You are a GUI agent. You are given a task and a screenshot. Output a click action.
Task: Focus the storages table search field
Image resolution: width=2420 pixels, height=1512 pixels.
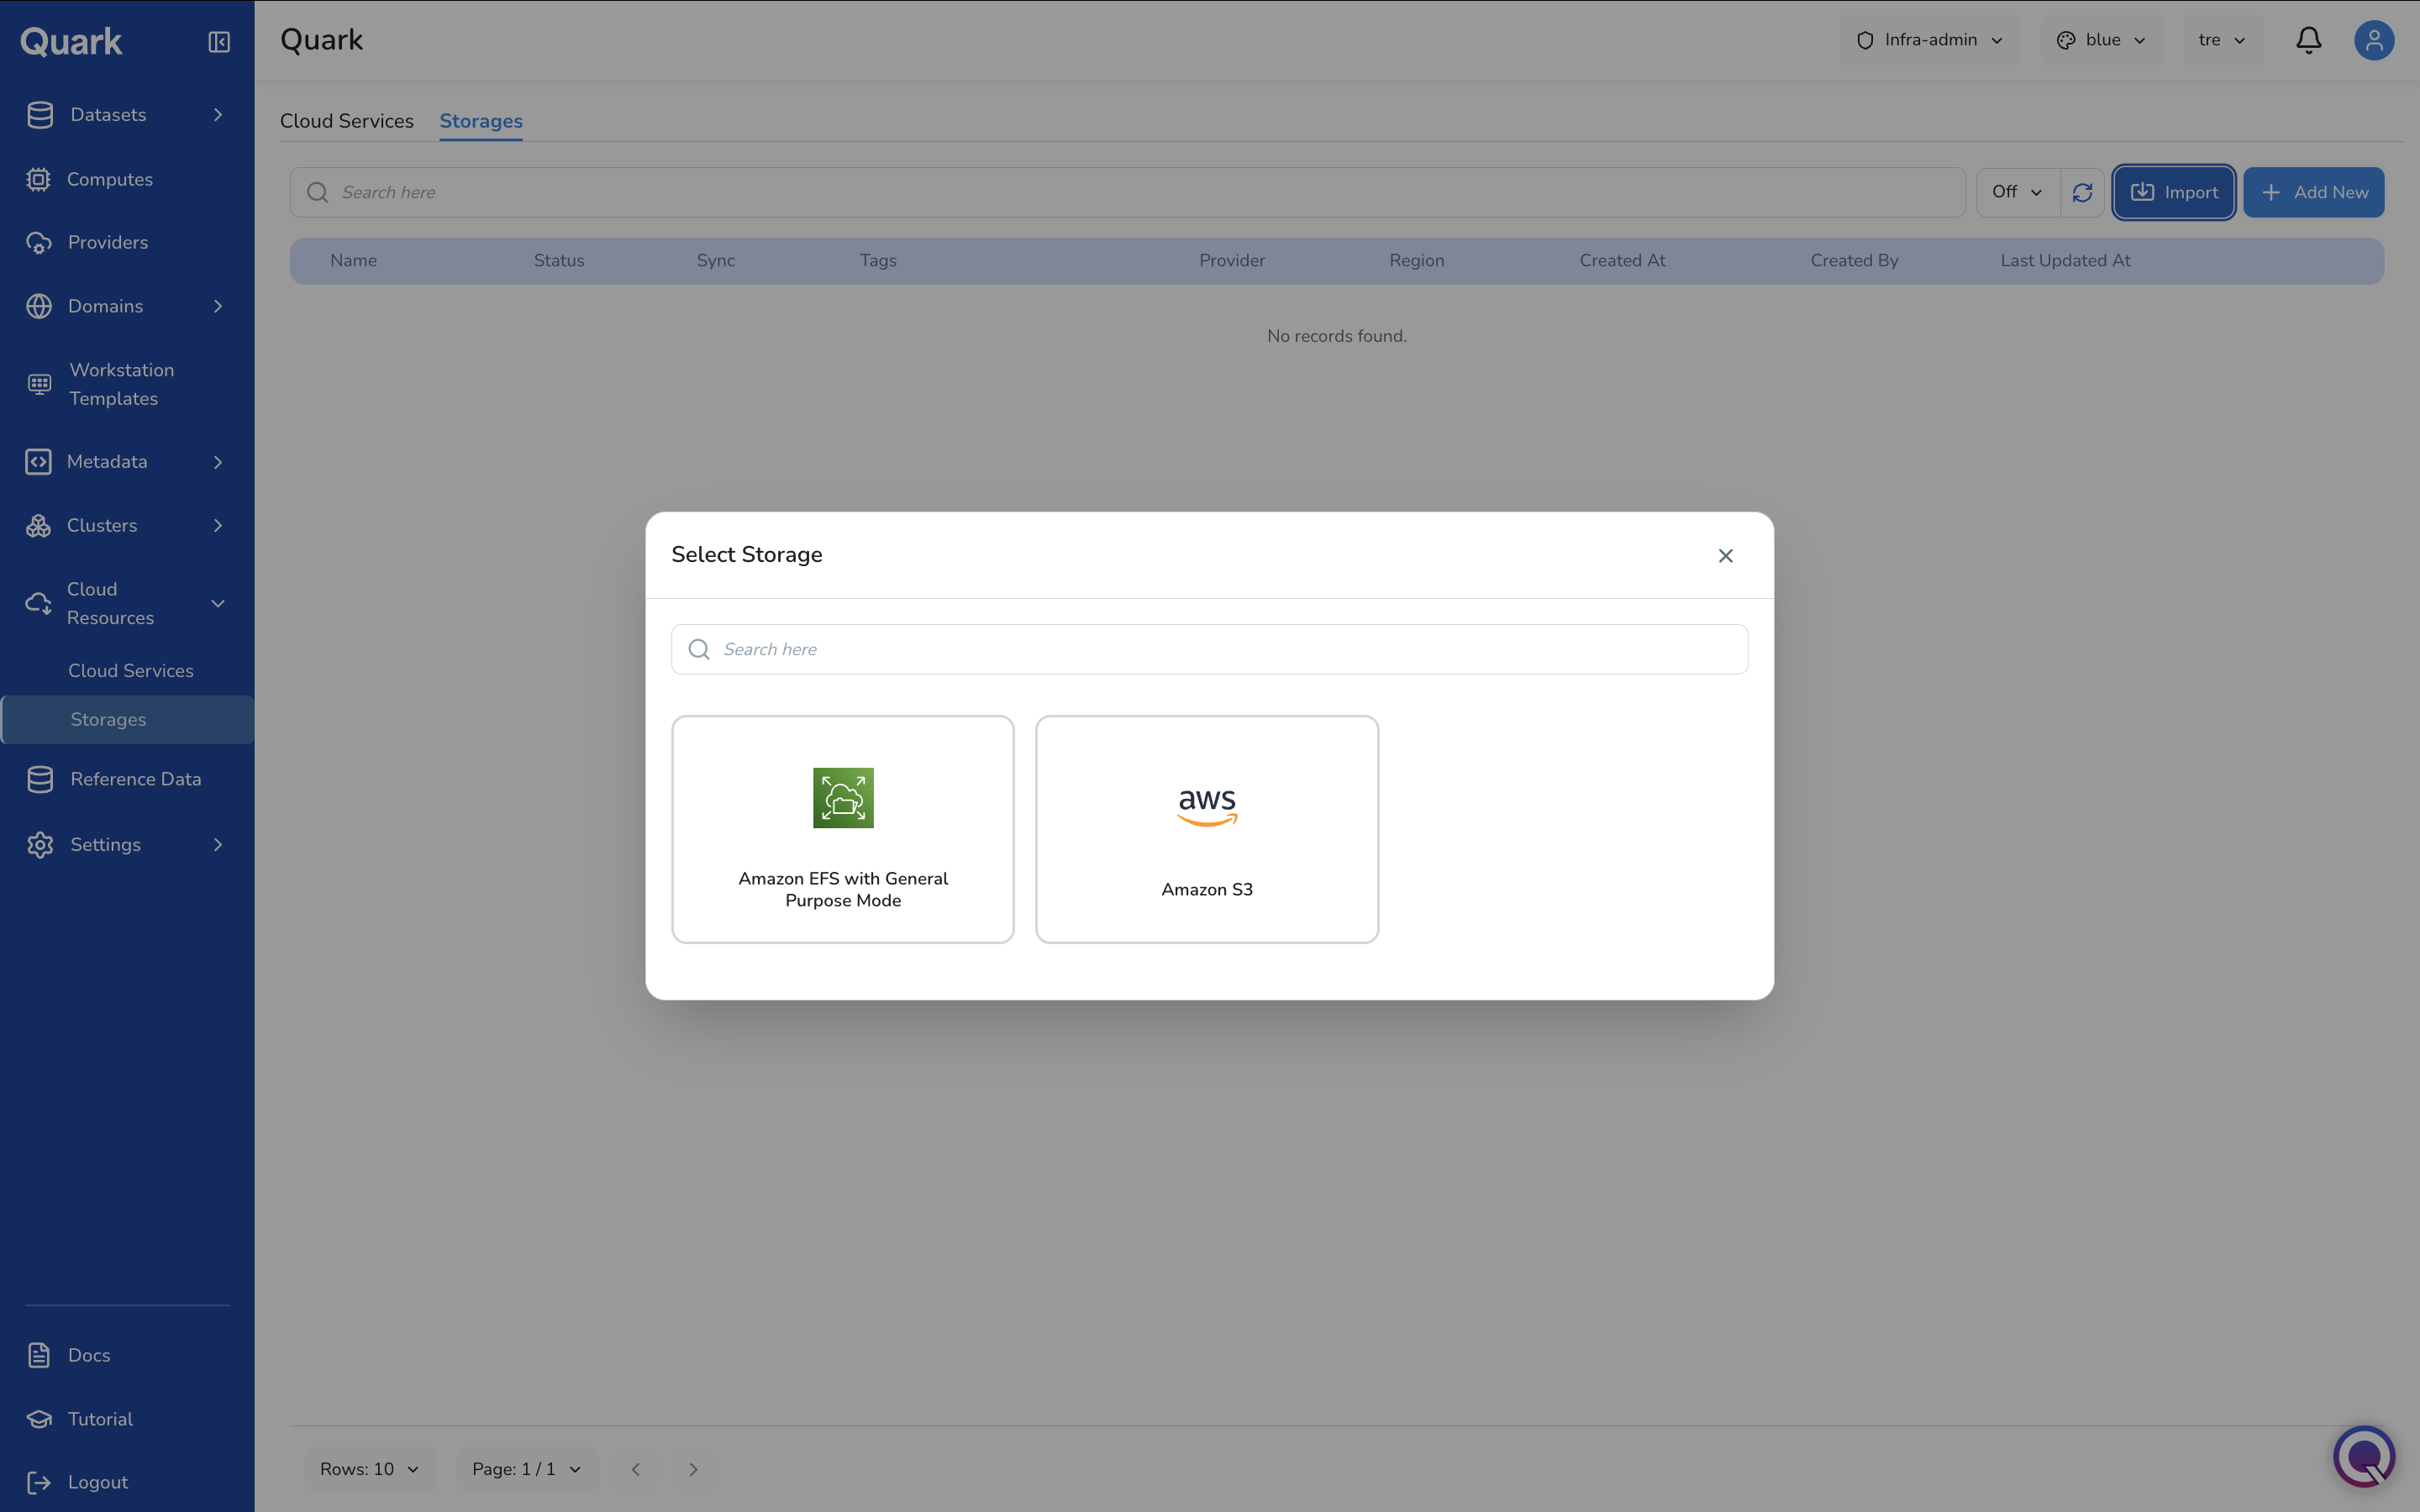(1128, 192)
